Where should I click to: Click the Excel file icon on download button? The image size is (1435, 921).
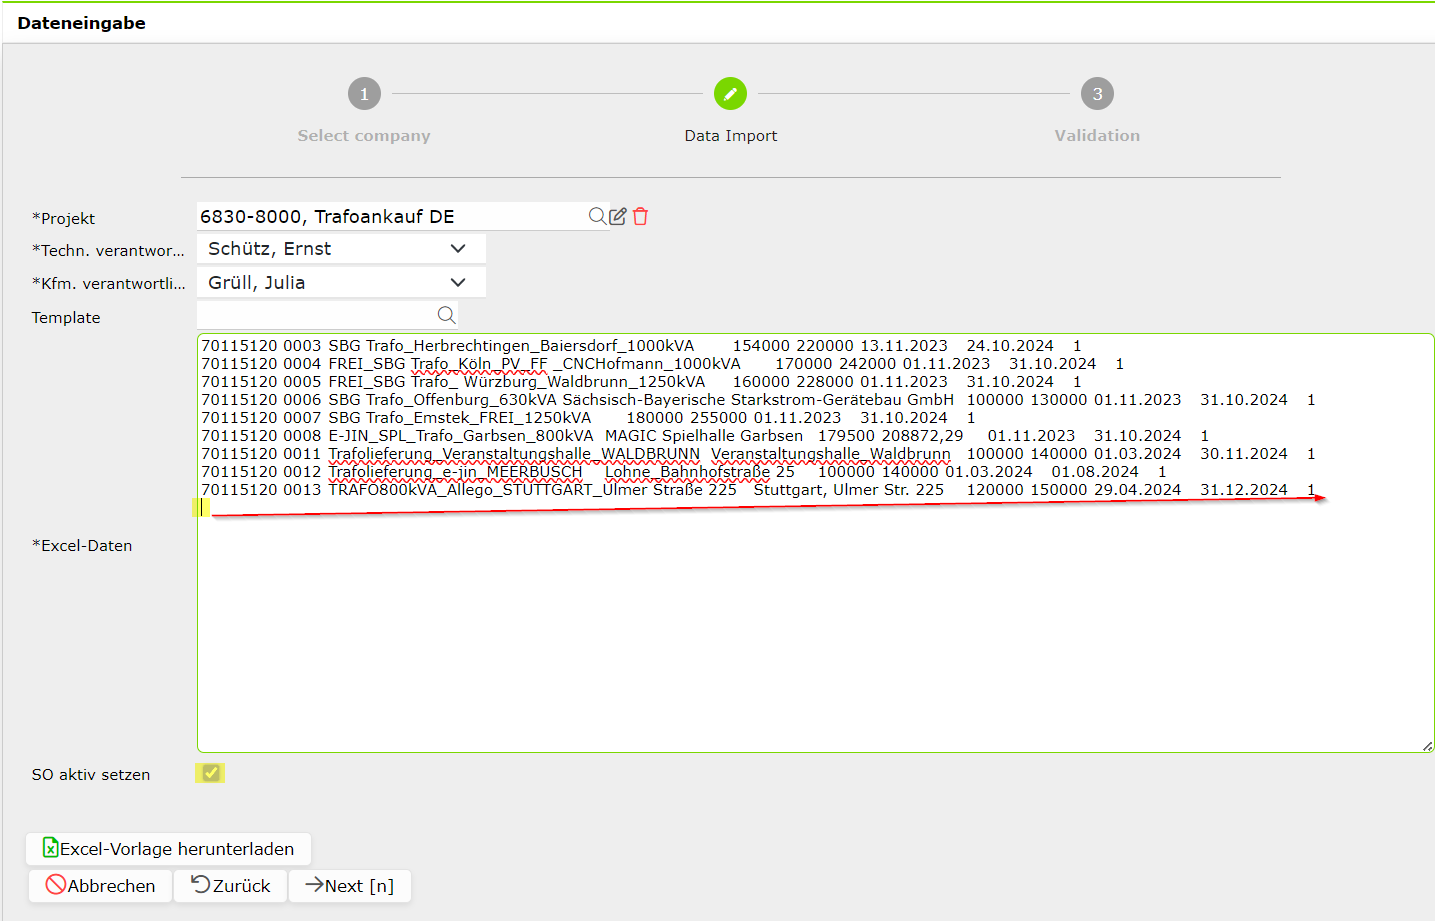point(50,848)
